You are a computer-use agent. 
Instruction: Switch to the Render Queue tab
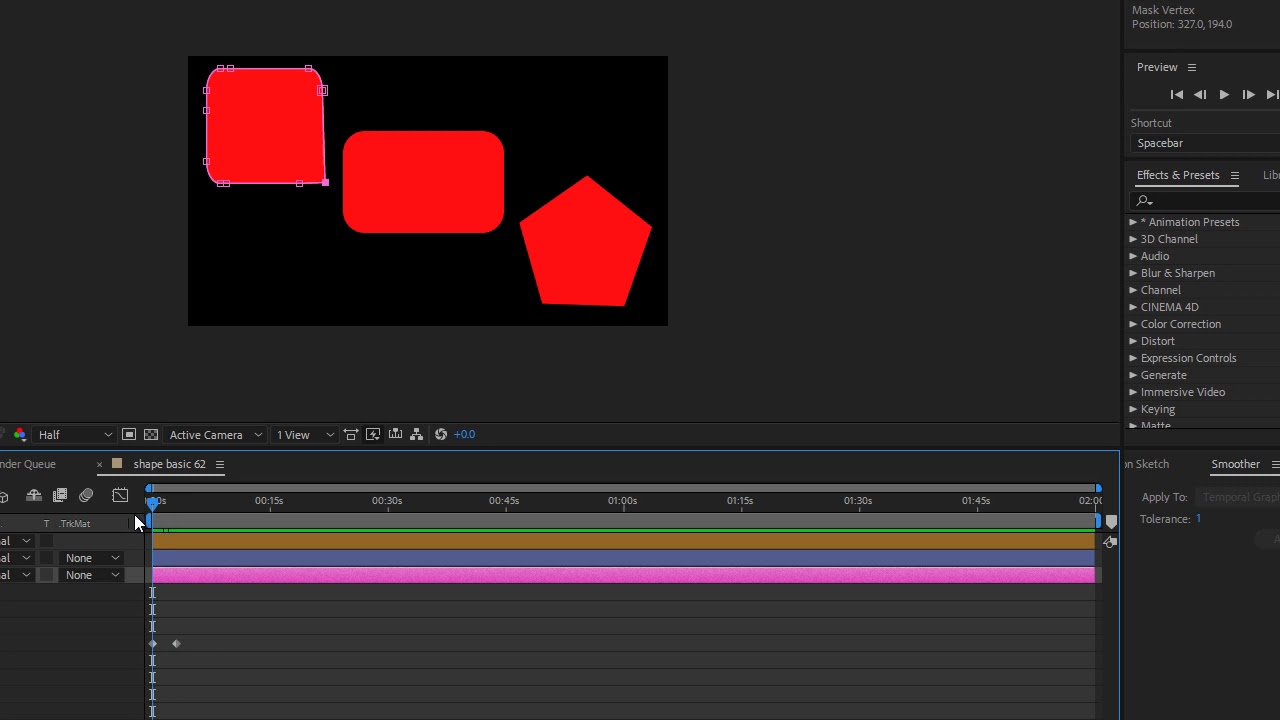pyautogui.click(x=28, y=464)
